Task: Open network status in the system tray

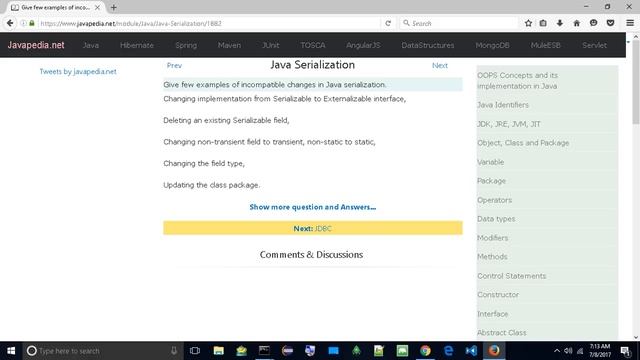Action: [x=580, y=351]
